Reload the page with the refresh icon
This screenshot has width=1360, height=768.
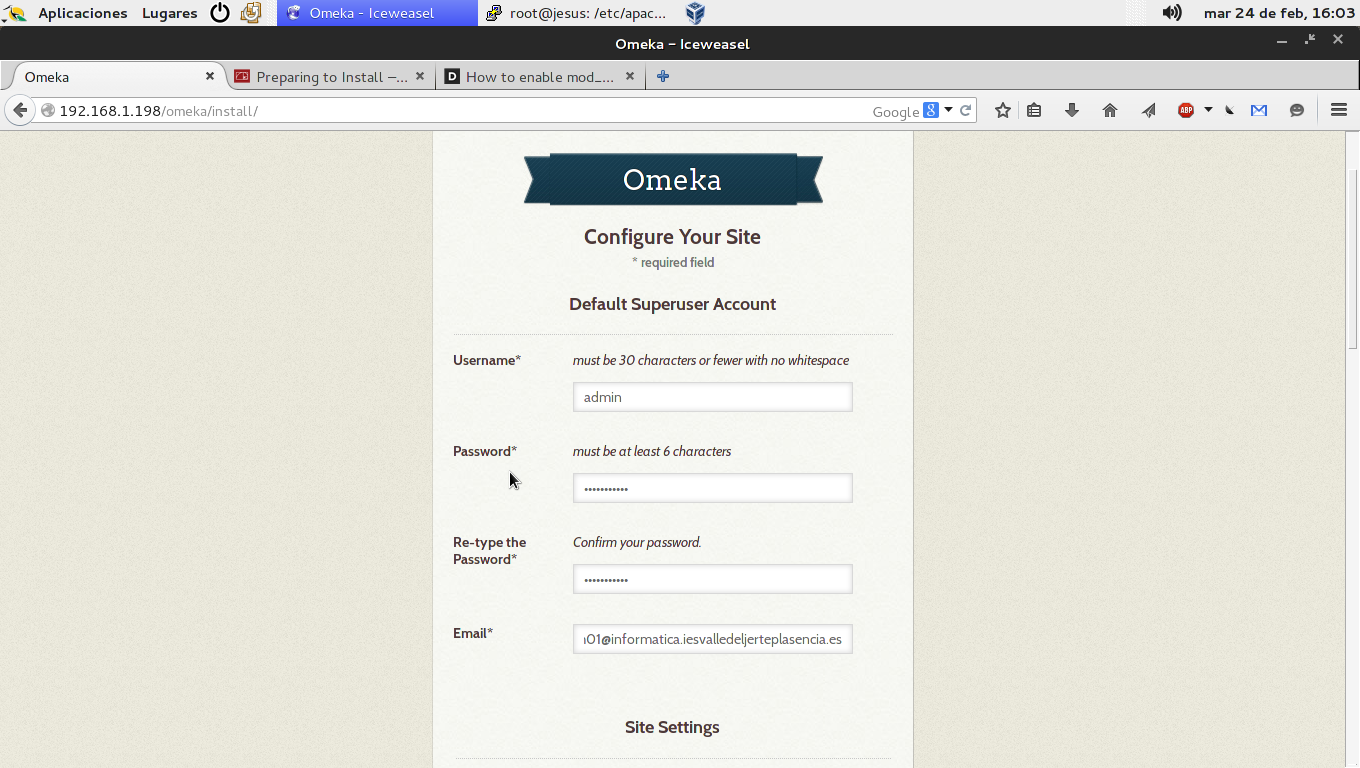966,111
